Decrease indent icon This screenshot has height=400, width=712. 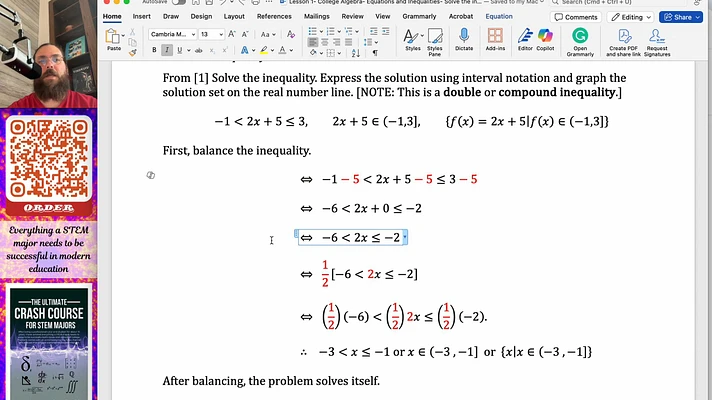click(x=373, y=31)
